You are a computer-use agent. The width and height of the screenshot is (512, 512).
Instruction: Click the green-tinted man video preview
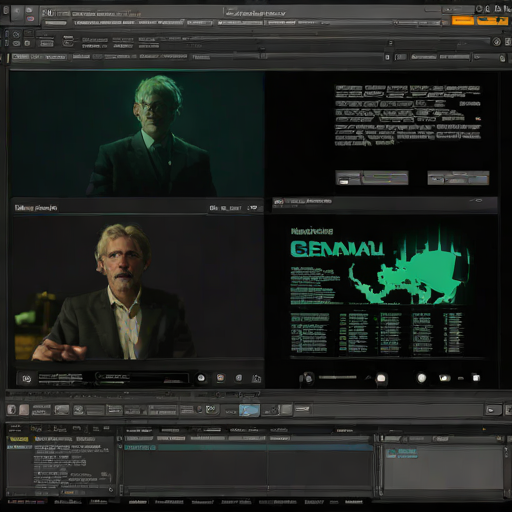point(137,134)
